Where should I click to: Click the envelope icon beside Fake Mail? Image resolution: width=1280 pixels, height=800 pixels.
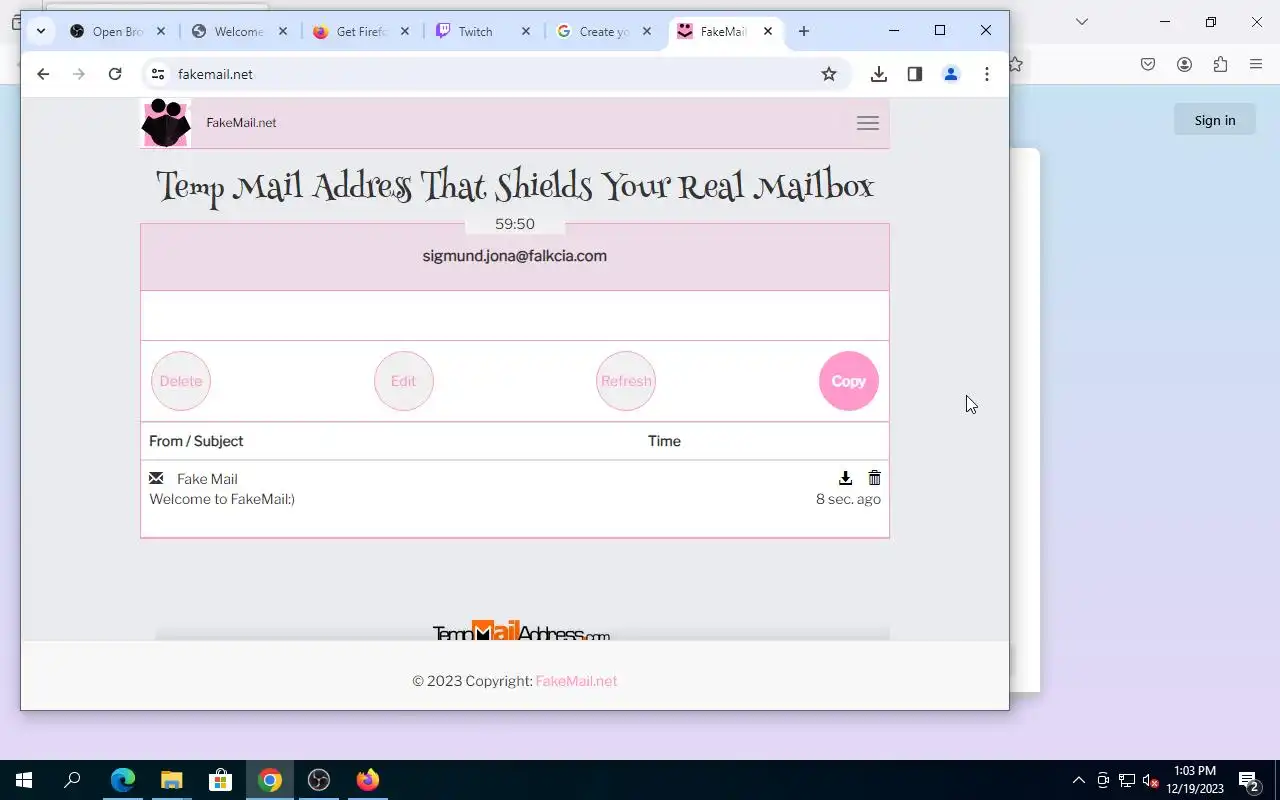click(156, 478)
